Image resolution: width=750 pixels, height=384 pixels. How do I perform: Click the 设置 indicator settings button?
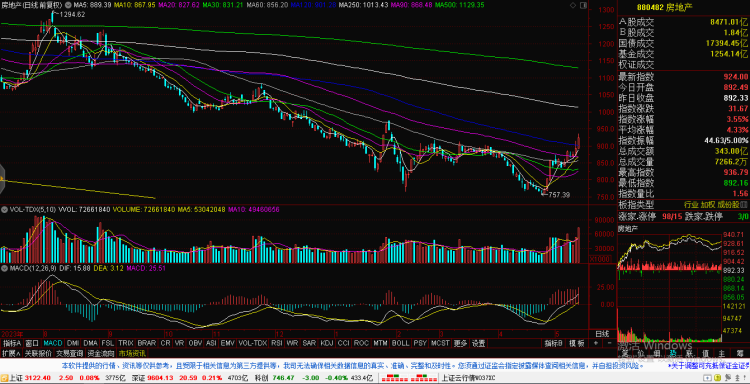click(x=478, y=343)
